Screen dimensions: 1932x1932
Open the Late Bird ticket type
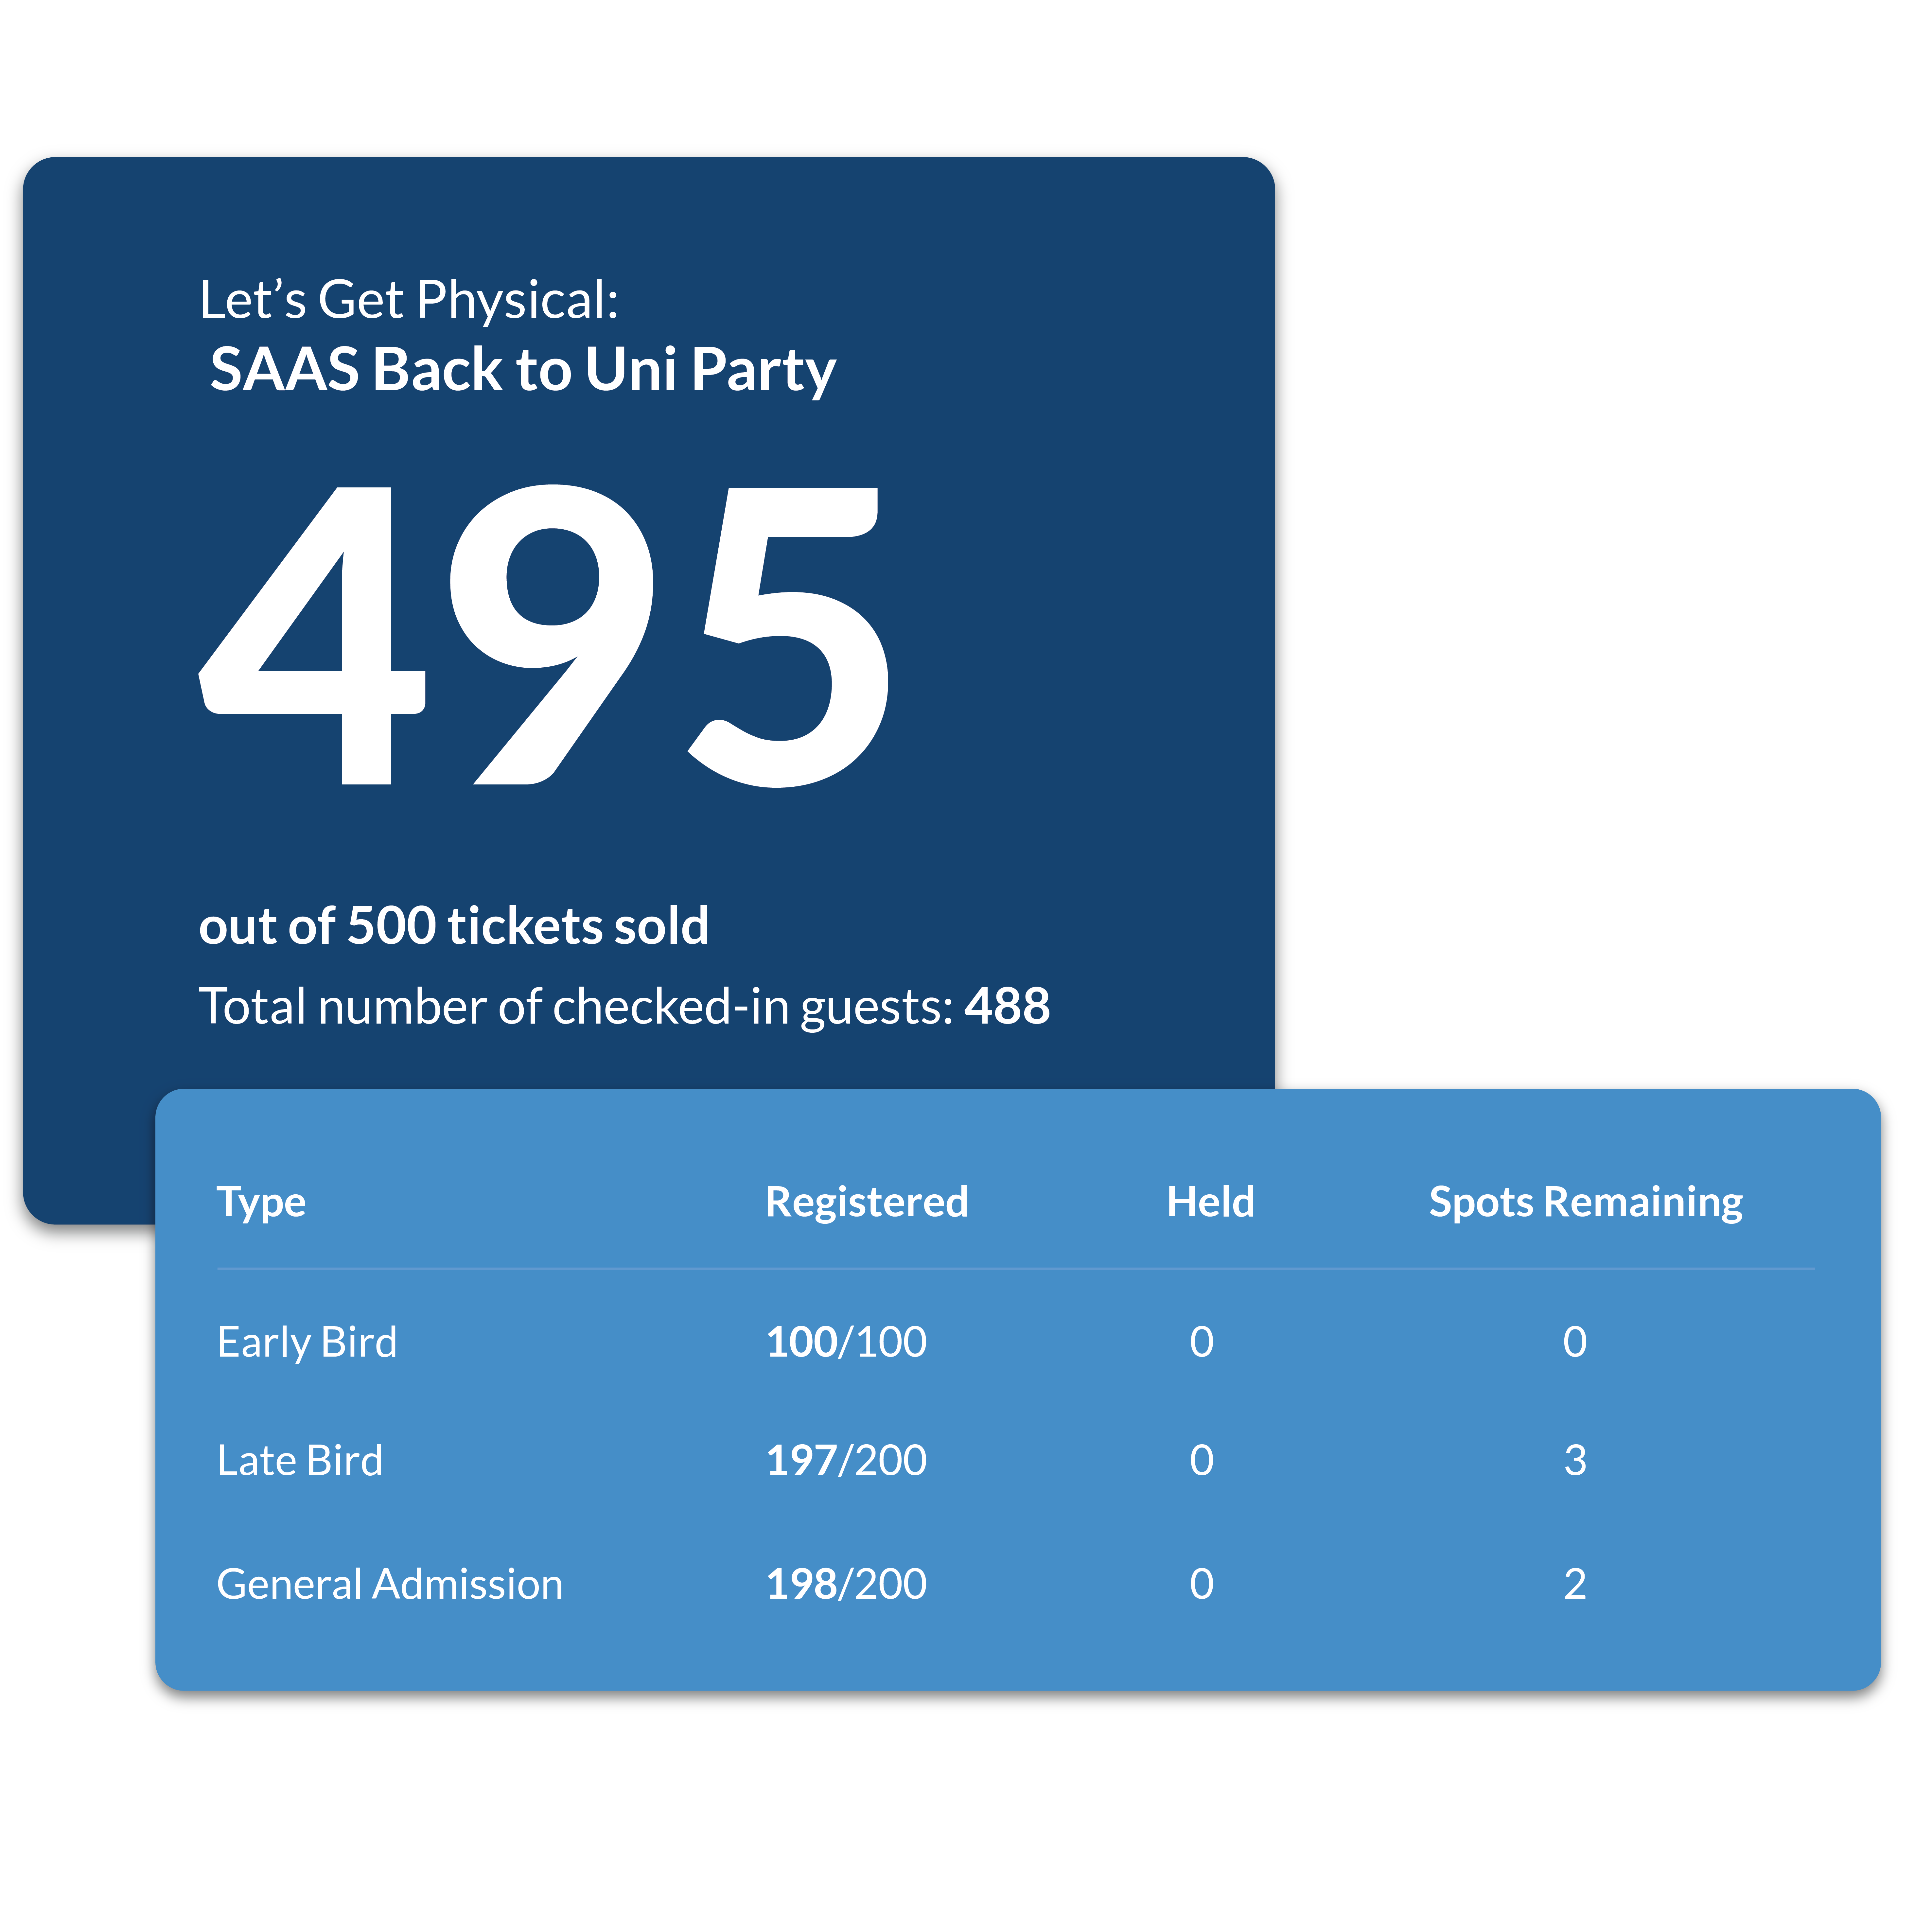click(300, 1461)
